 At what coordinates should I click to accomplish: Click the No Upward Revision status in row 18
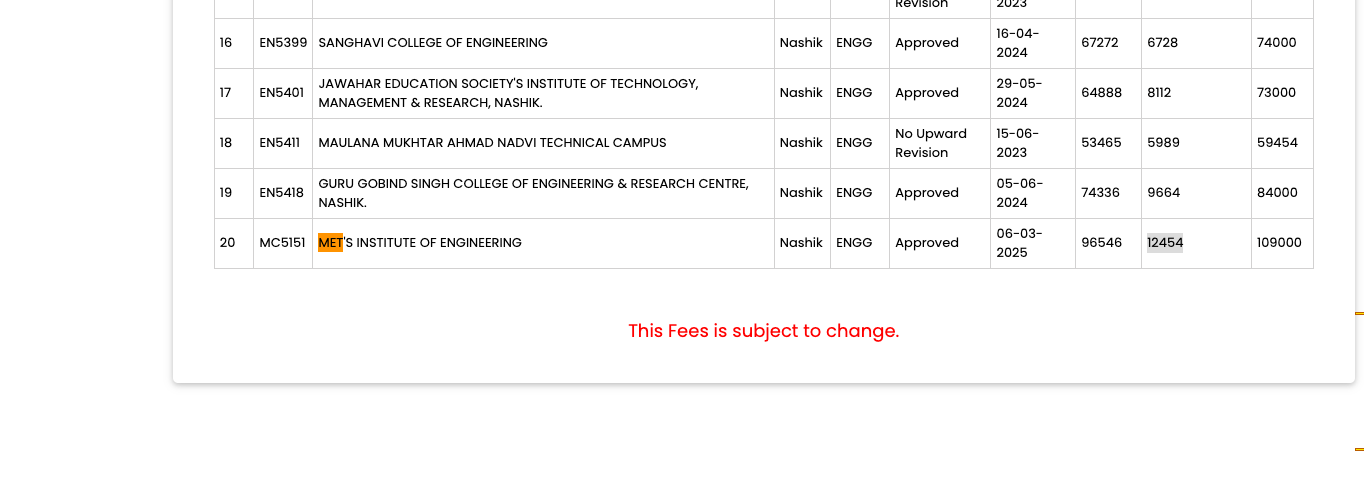click(931, 143)
